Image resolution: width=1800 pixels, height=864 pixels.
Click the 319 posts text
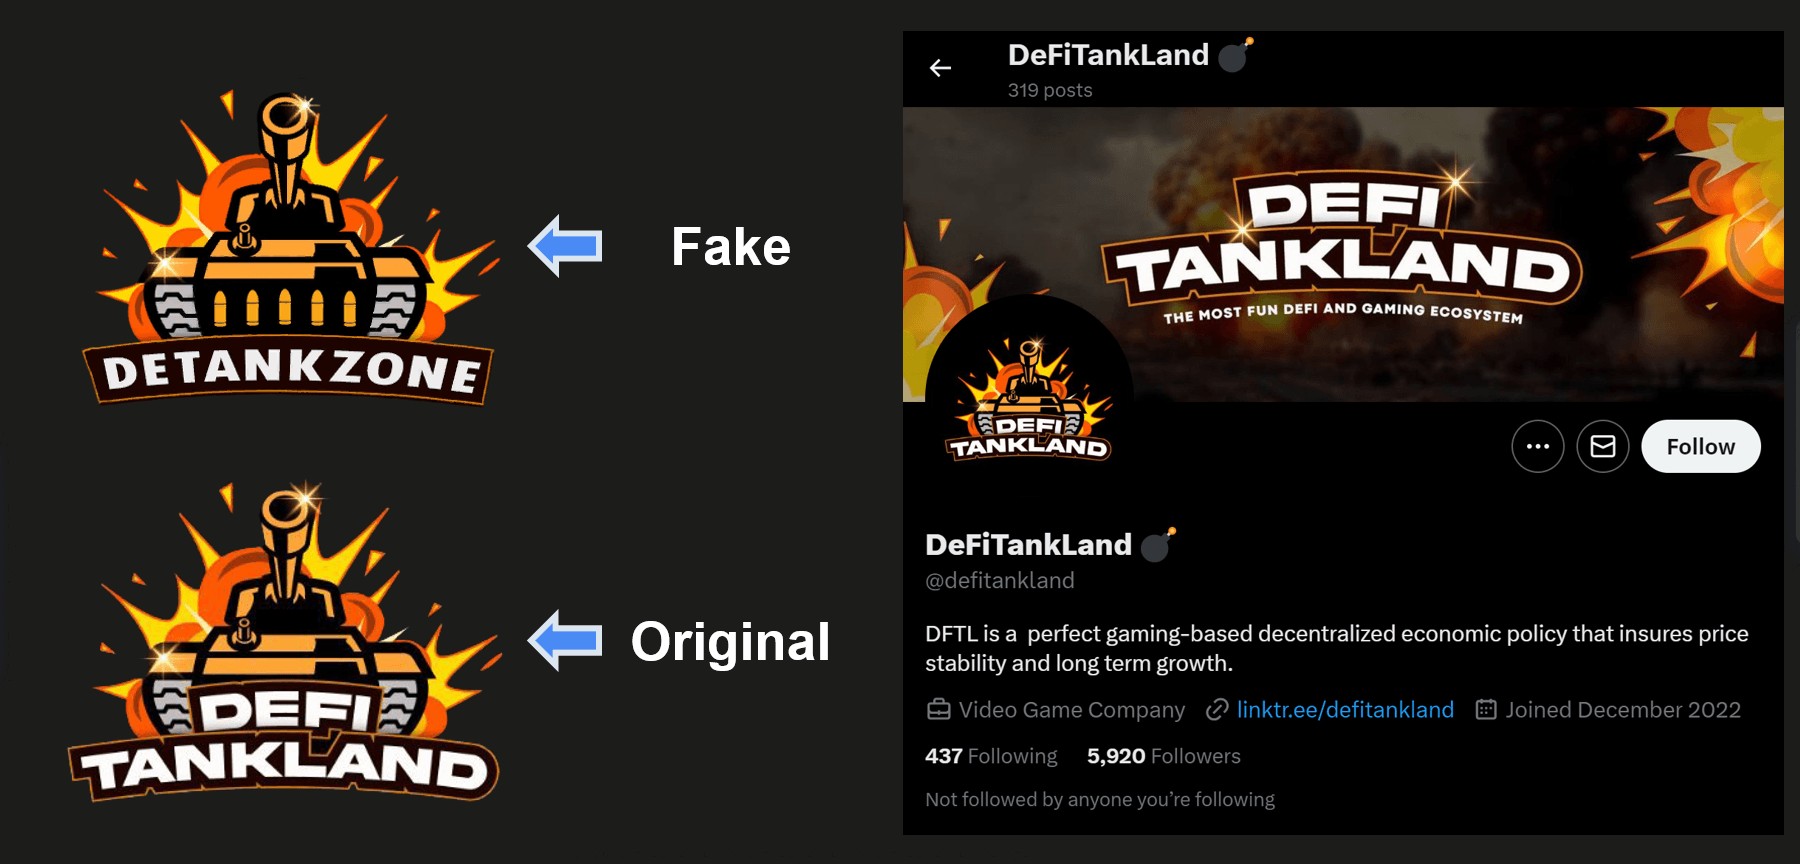click(x=1050, y=90)
